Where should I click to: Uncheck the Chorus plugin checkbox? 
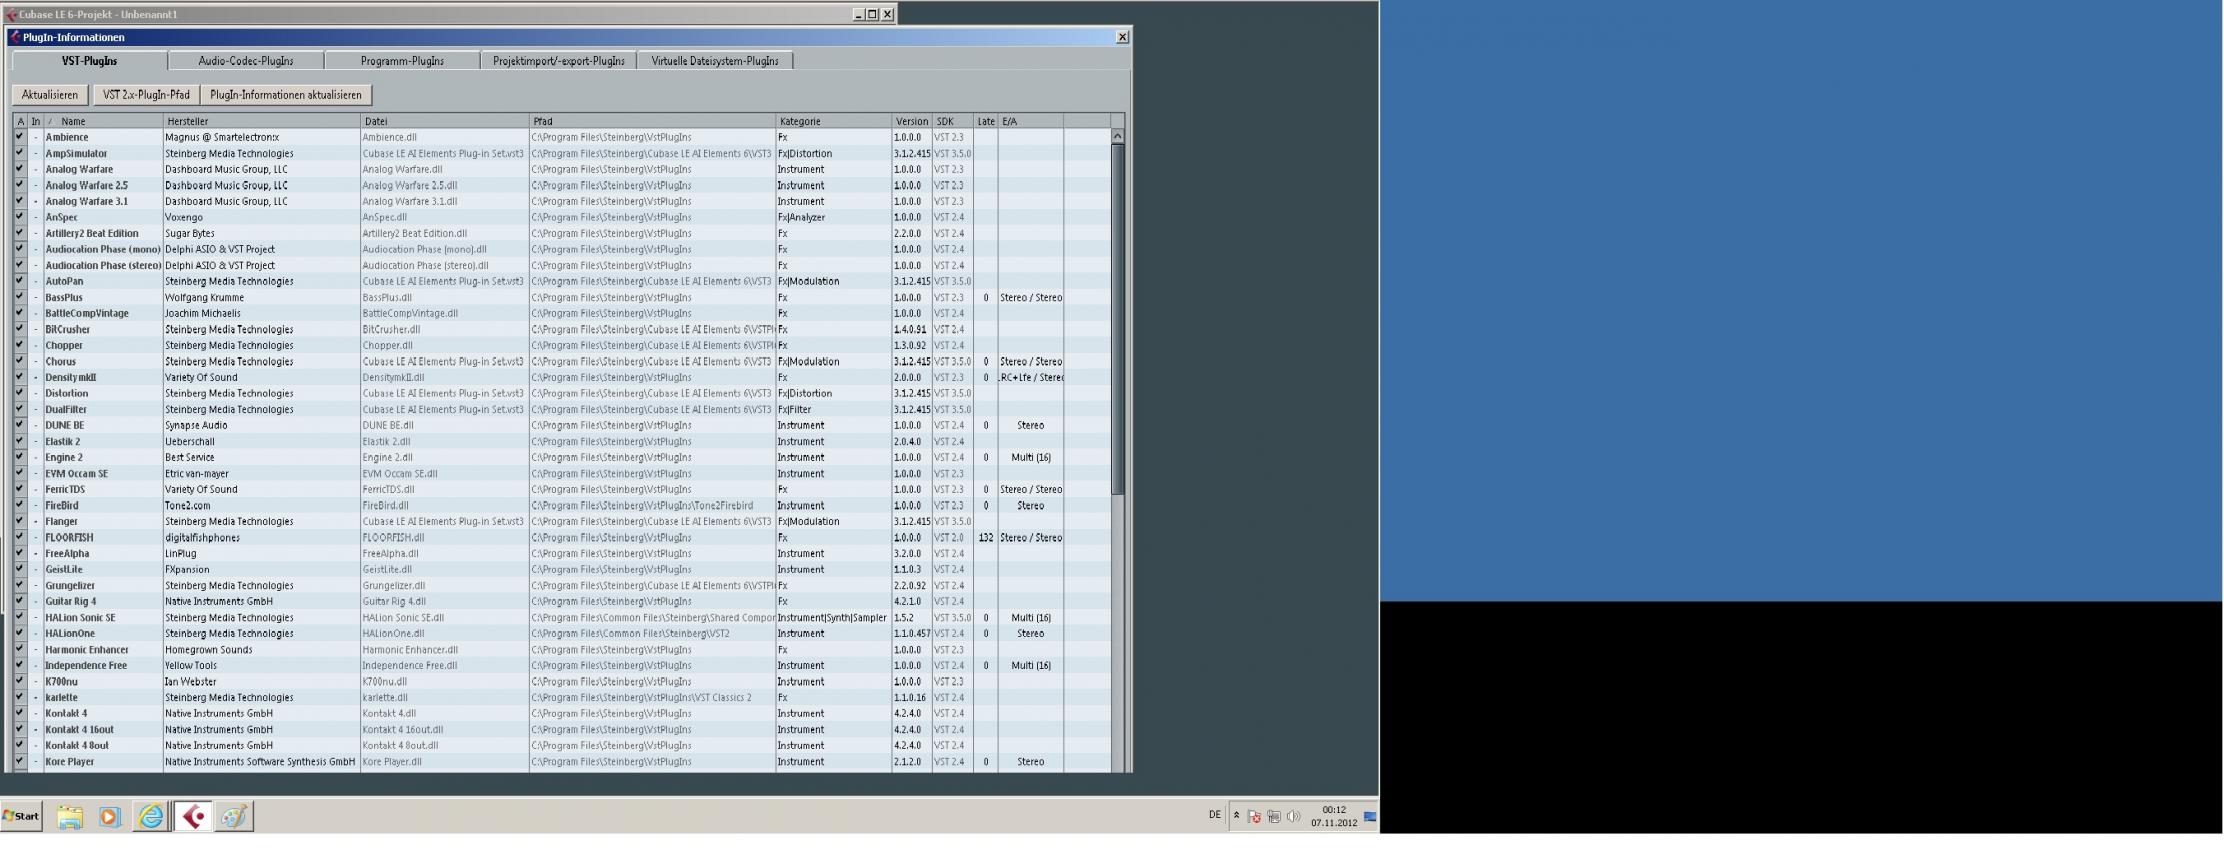(19, 361)
